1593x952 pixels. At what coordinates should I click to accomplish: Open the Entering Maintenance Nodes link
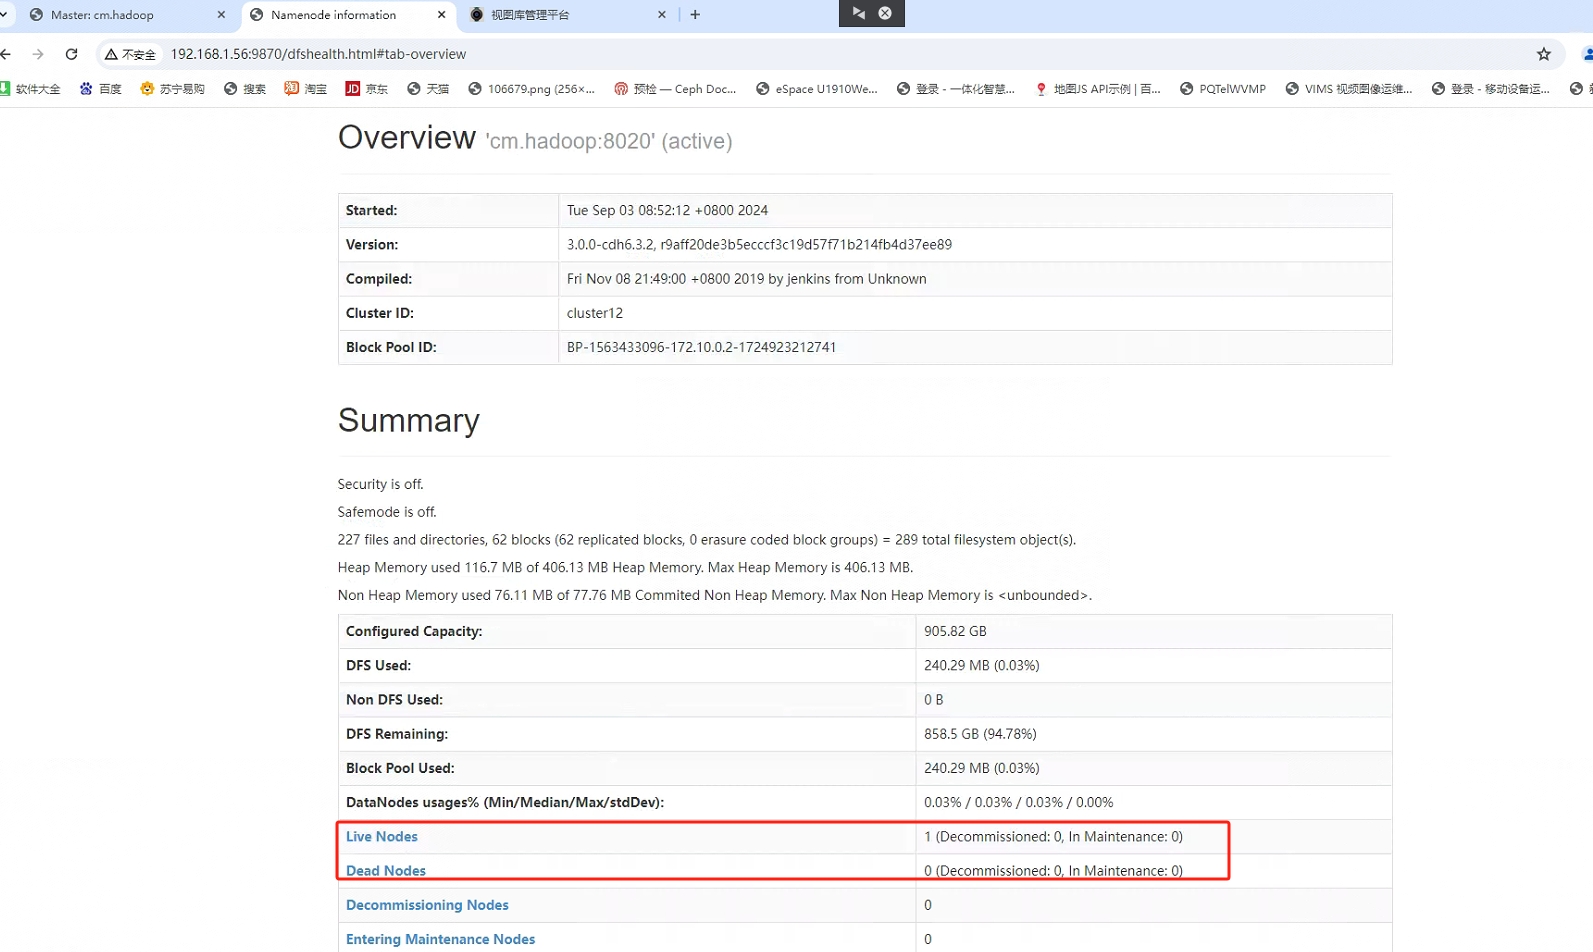click(440, 939)
